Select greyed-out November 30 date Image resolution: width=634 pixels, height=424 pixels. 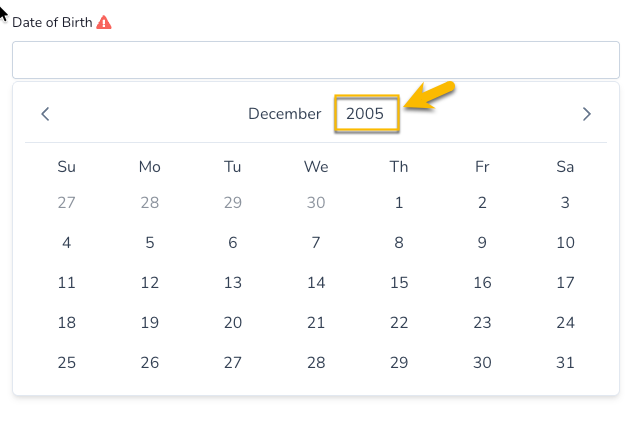(x=316, y=203)
